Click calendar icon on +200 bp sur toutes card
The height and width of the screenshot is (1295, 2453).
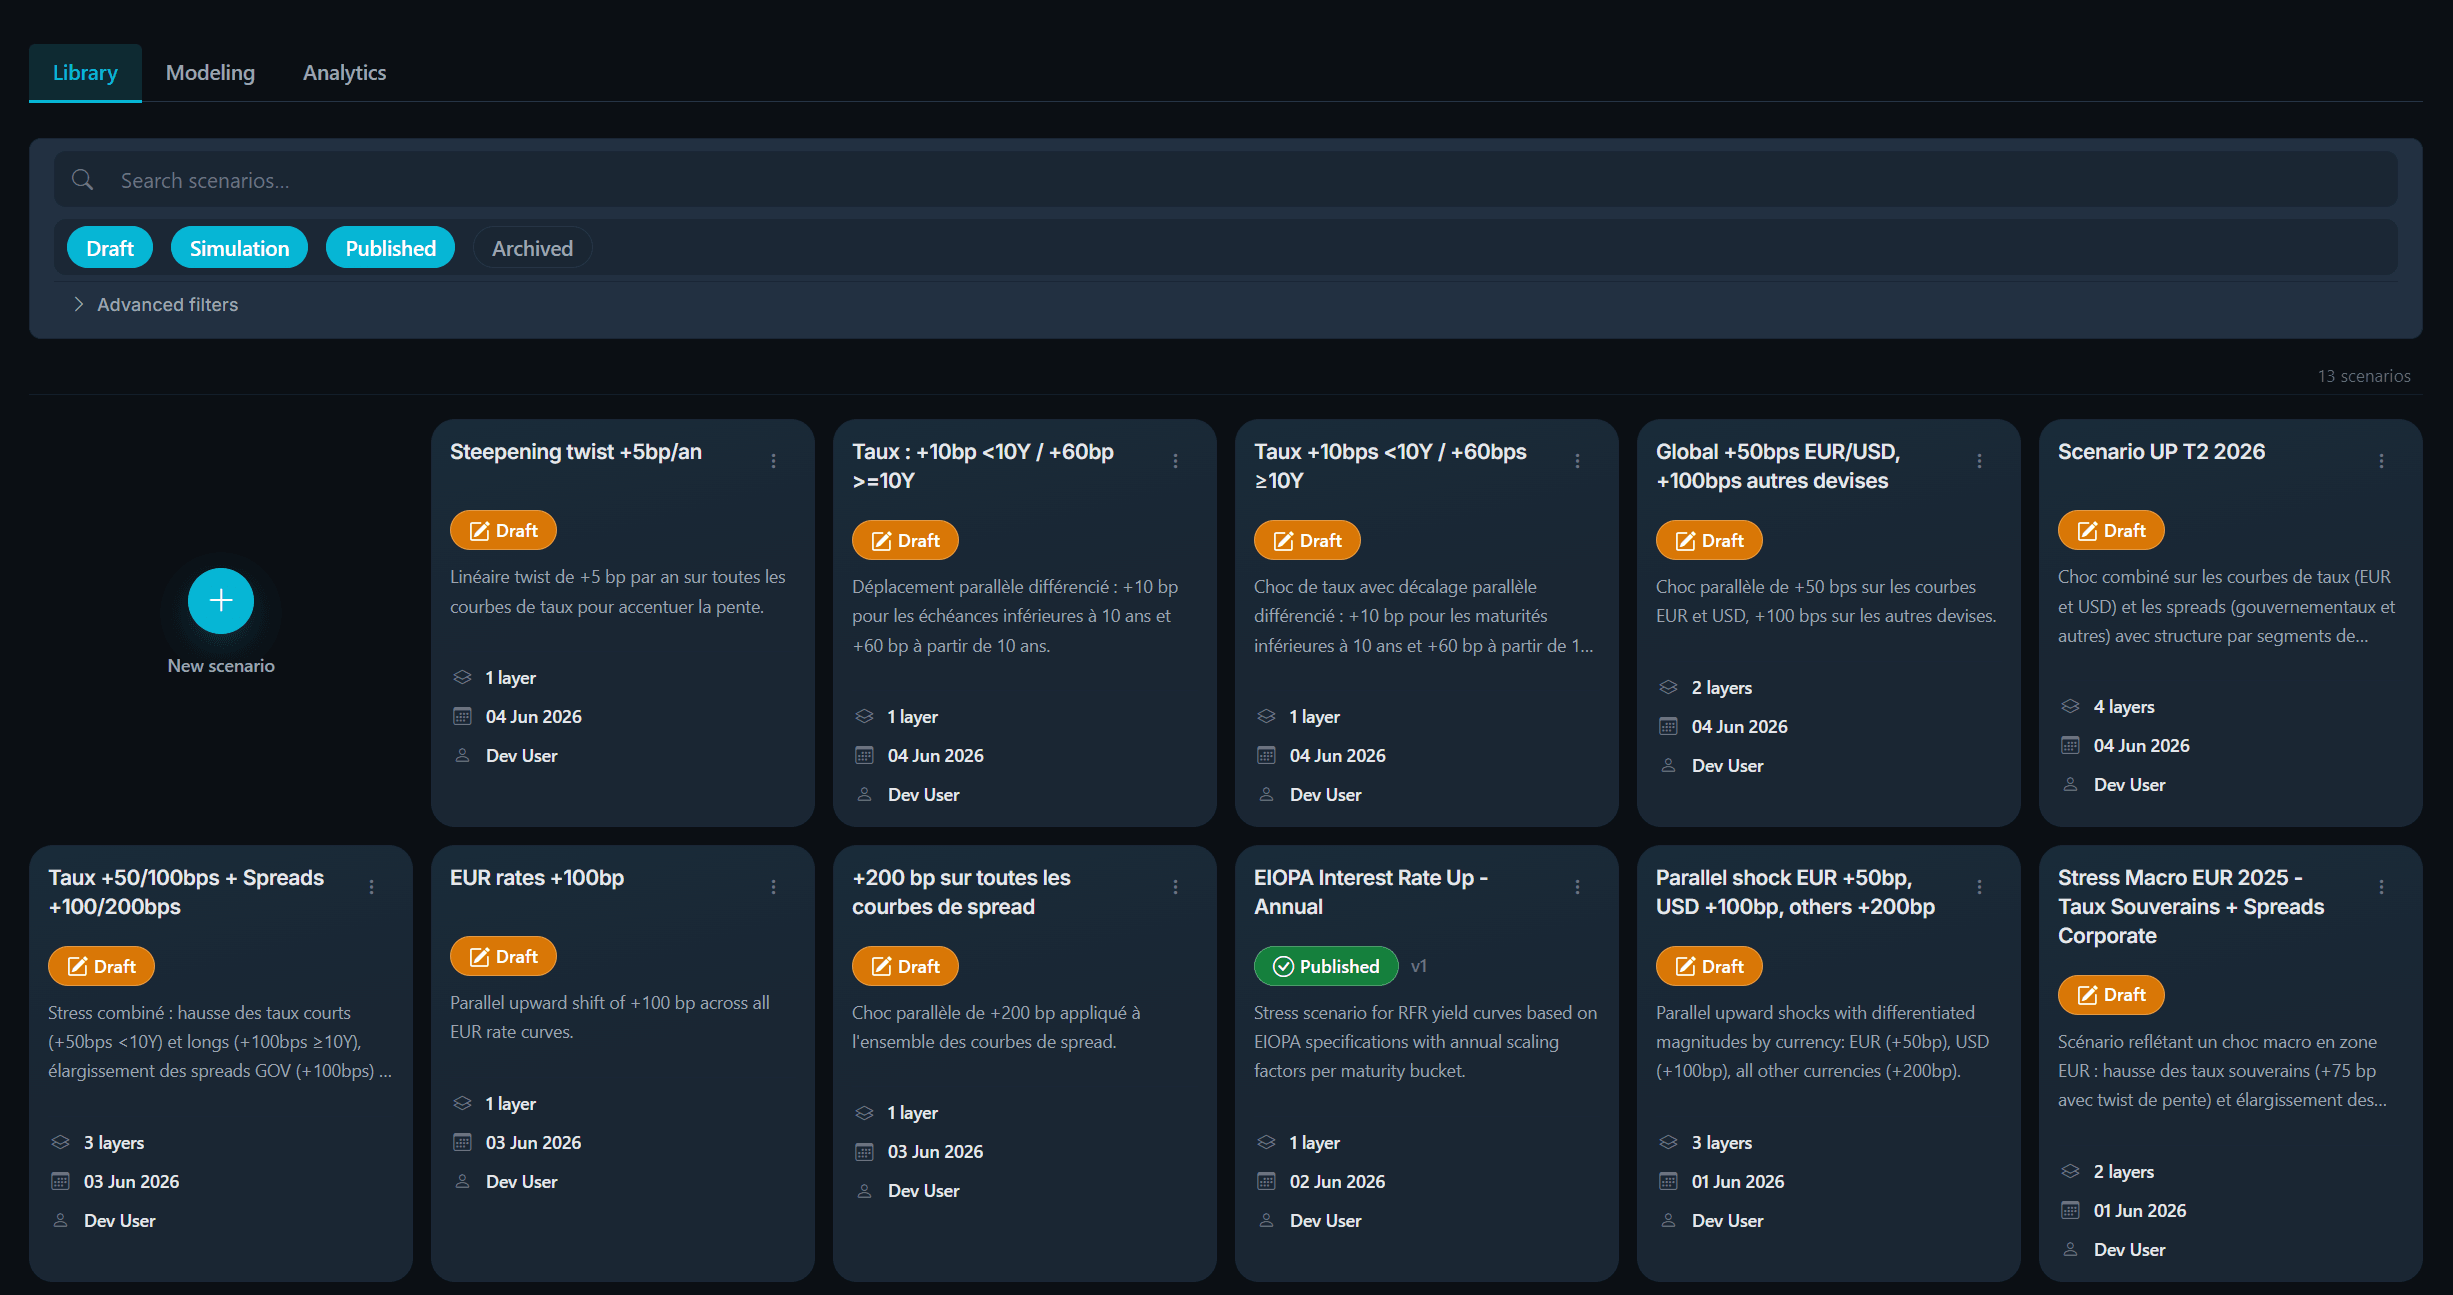point(864,1152)
